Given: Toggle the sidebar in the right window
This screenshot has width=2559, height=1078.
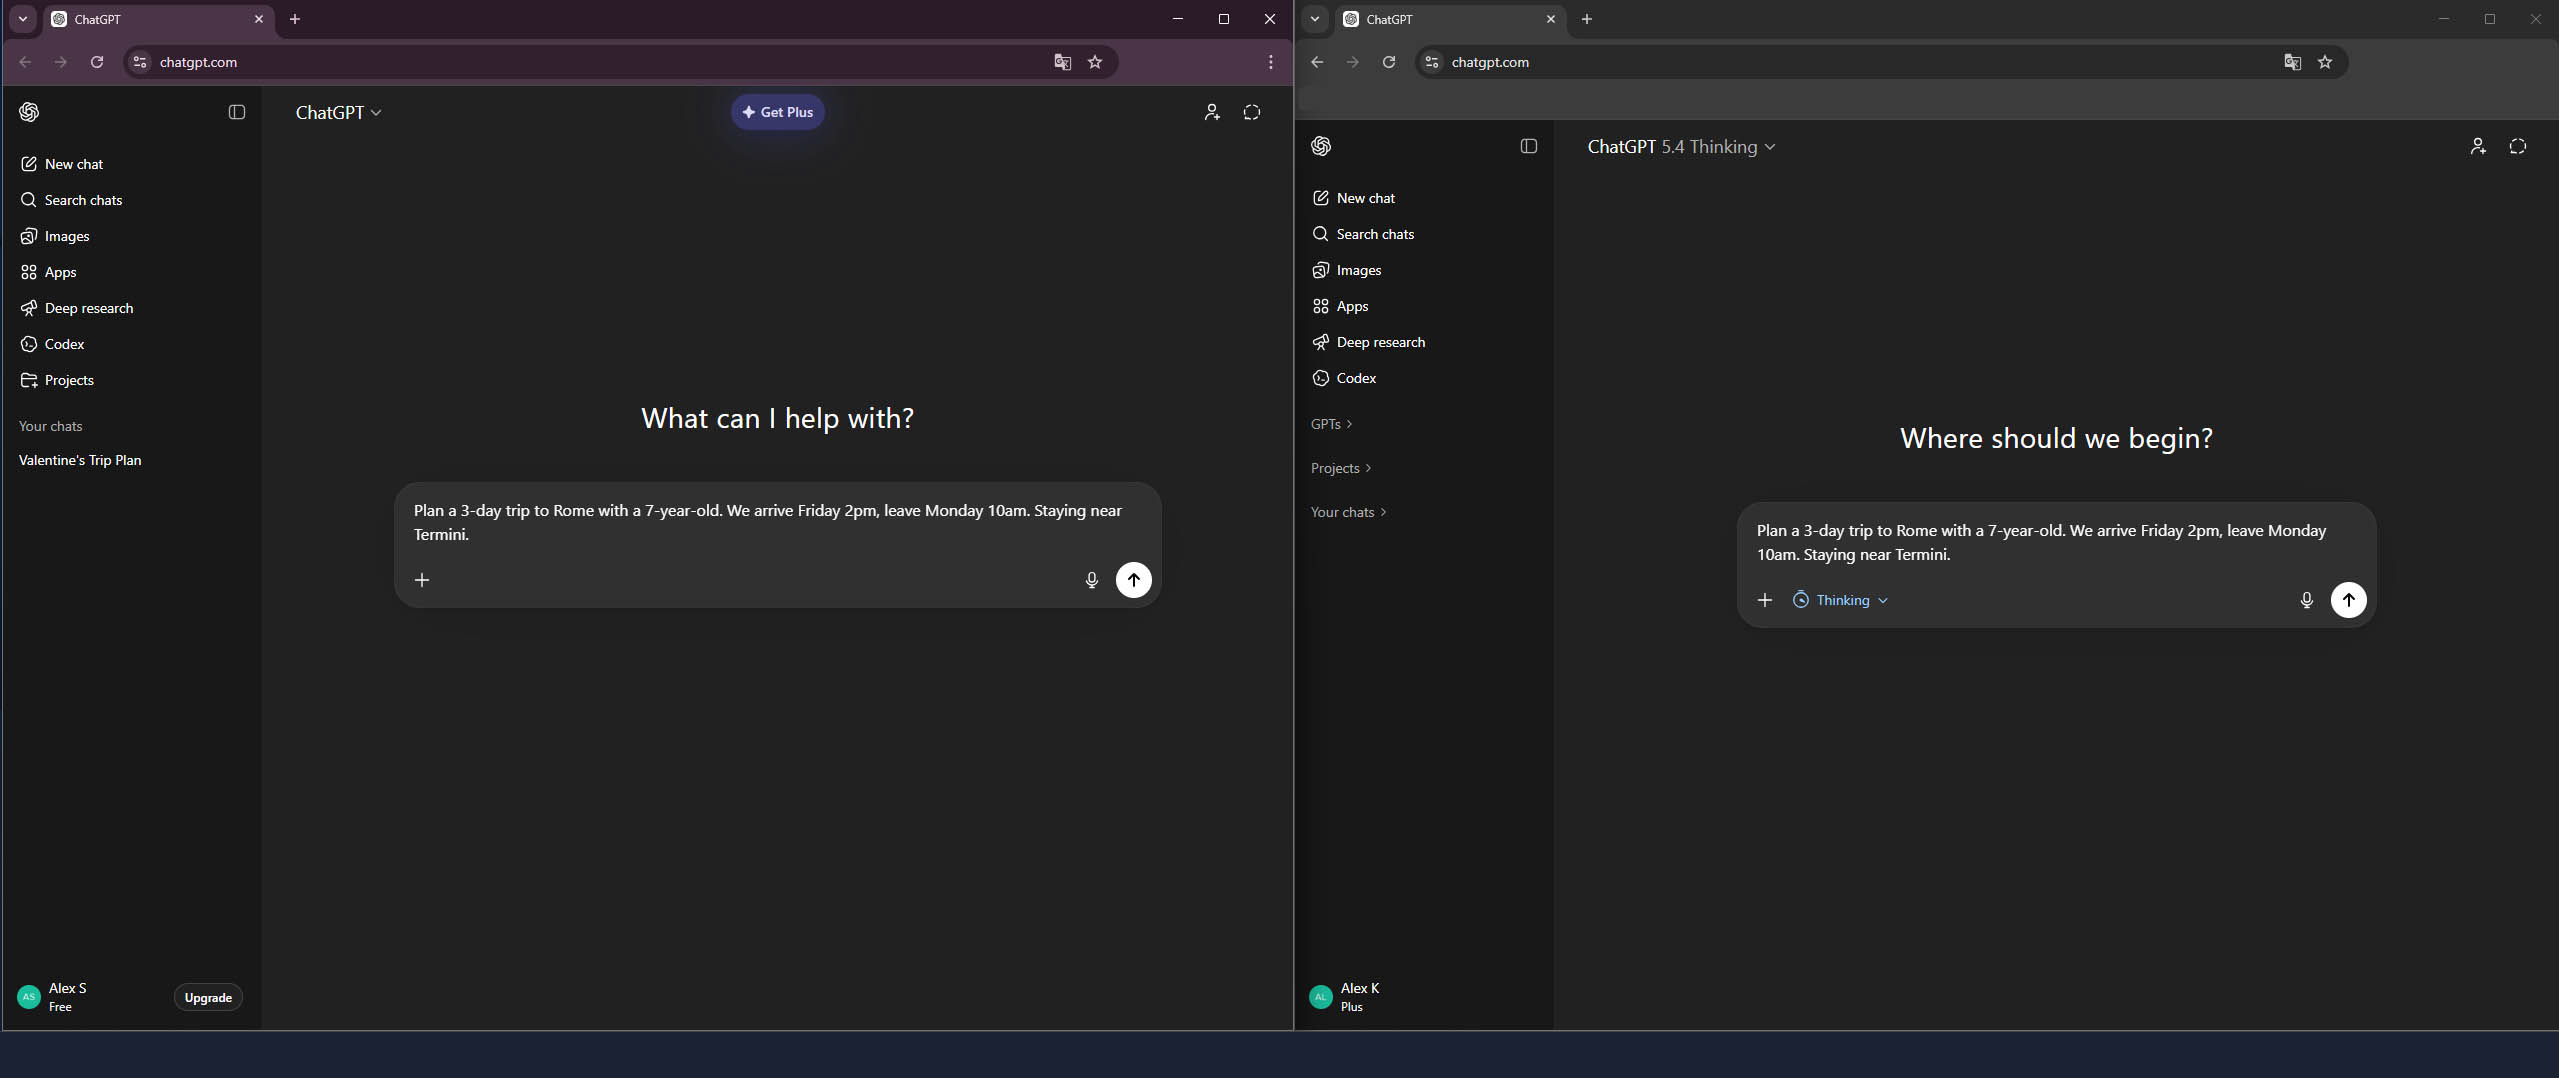Looking at the screenshot, I should 1528,147.
